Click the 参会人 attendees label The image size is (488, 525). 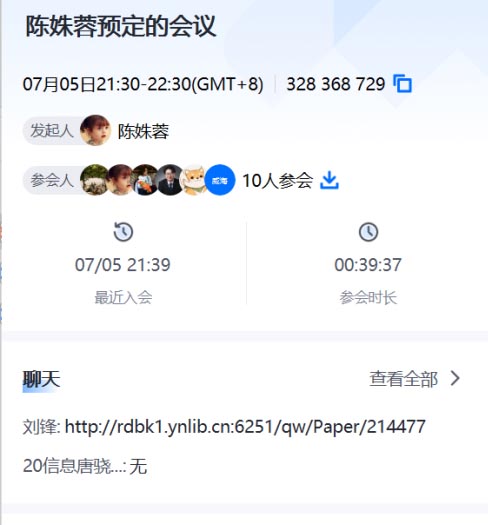(x=52, y=180)
